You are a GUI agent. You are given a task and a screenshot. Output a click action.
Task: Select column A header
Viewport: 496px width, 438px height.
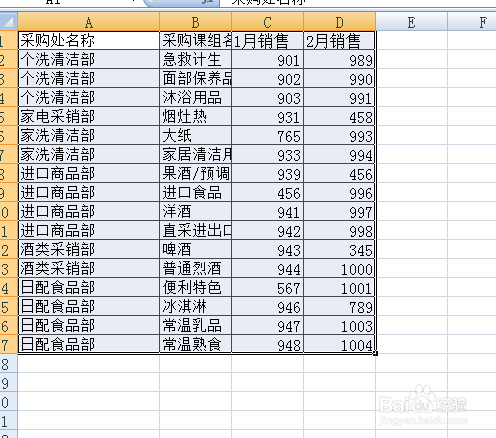[89, 22]
